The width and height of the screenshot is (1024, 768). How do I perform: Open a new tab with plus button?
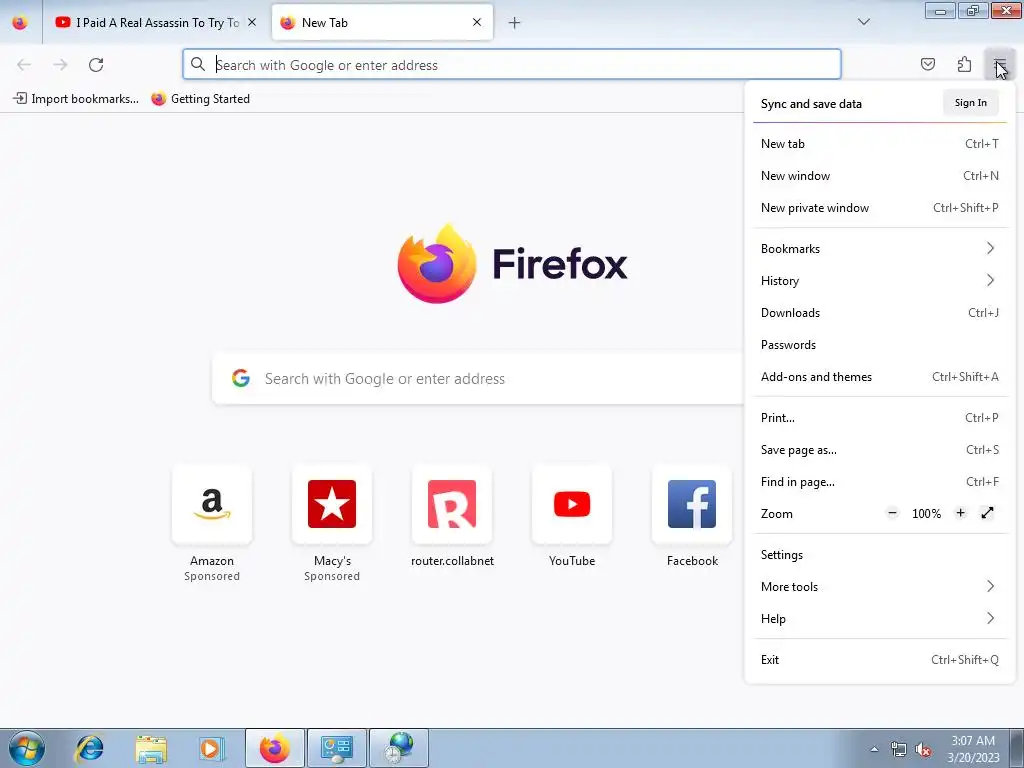click(x=515, y=23)
